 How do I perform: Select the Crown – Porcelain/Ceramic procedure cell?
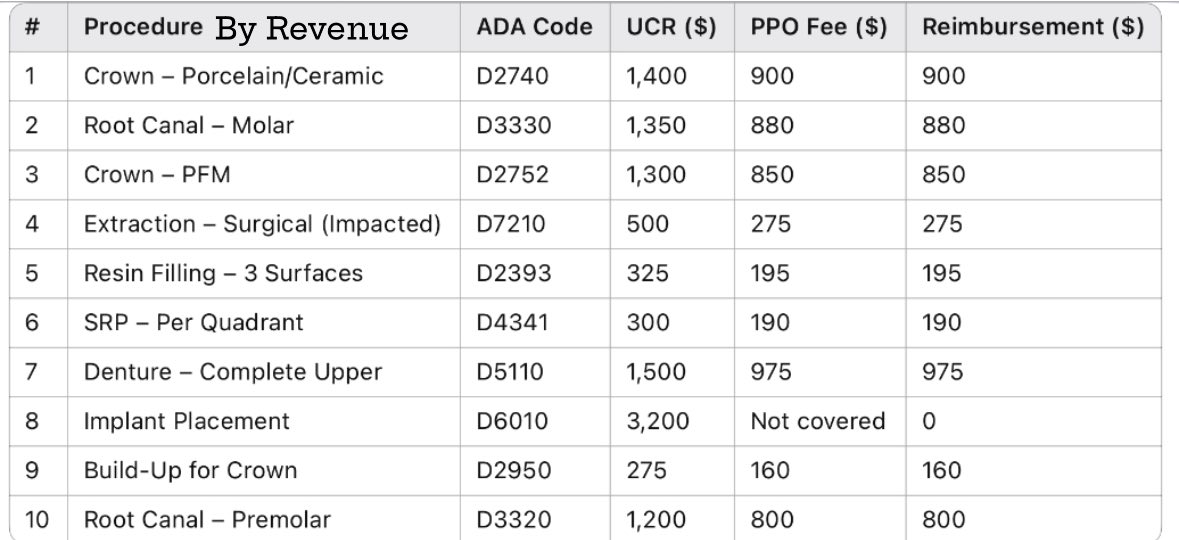pyautogui.click(x=233, y=76)
